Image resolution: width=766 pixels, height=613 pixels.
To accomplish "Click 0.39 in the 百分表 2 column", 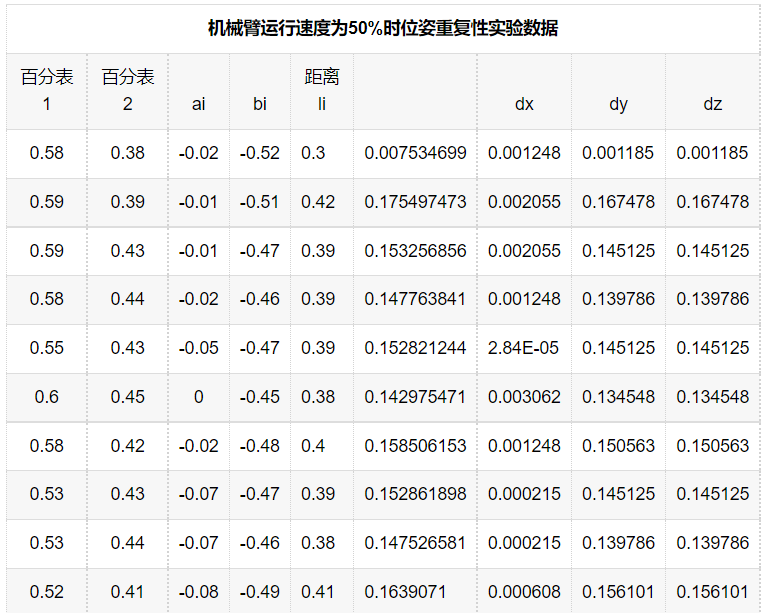I will pos(128,202).
